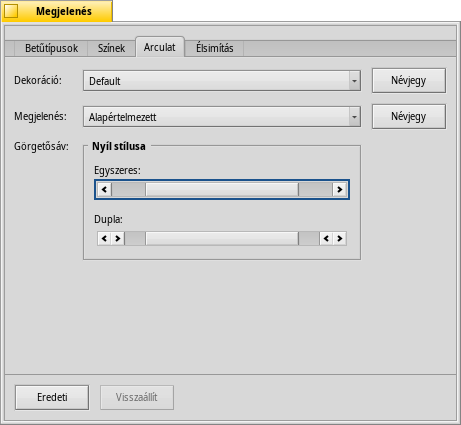Select the Egyszeres single arrow scrollbar style

point(222,190)
